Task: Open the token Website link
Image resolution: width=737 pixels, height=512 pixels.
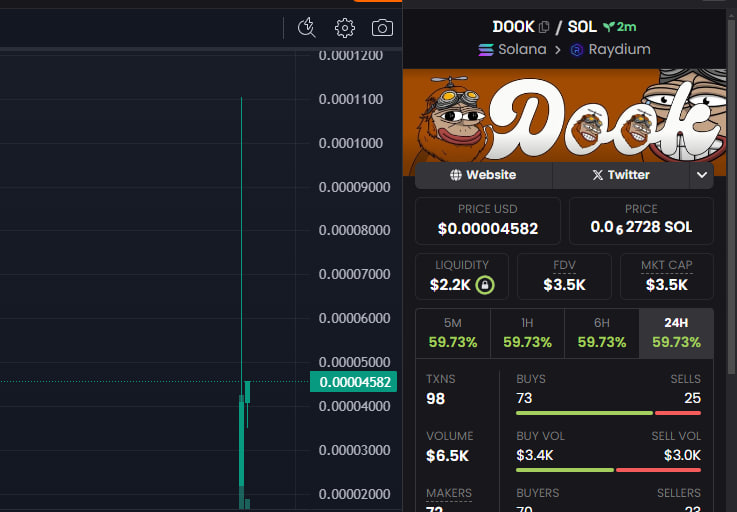Action: 483,175
